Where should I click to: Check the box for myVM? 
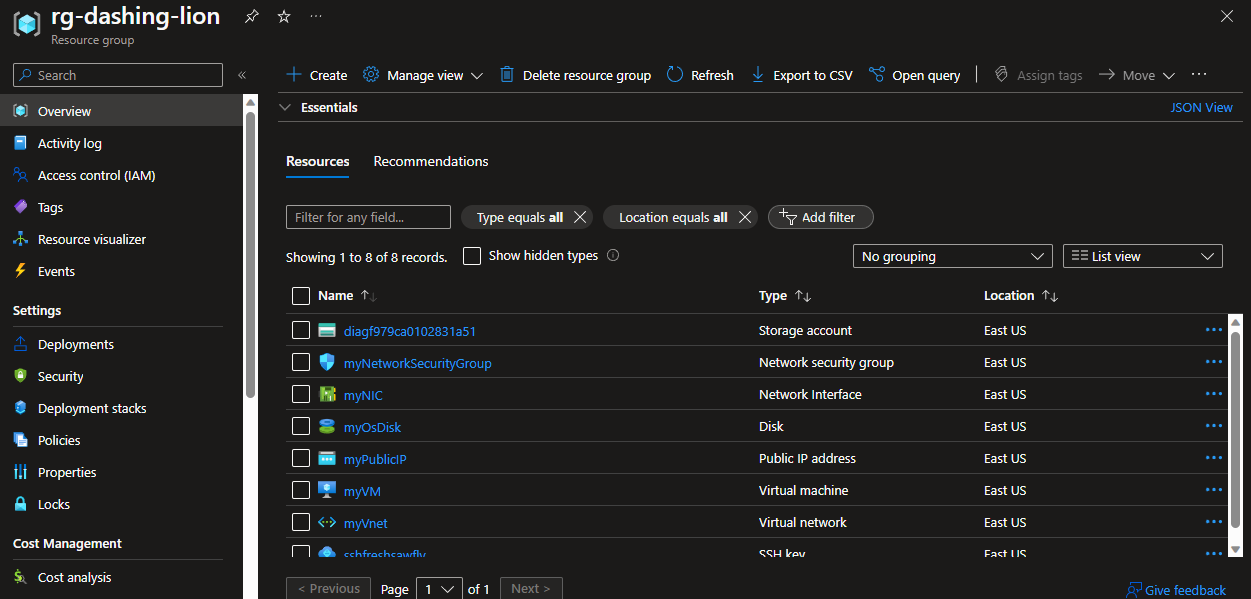pos(301,491)
